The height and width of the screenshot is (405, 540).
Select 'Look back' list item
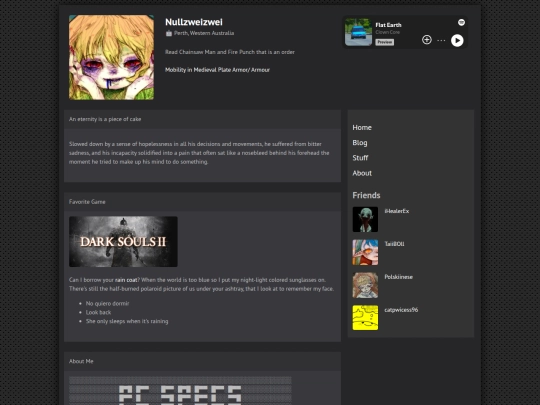[x=98, y=312]
